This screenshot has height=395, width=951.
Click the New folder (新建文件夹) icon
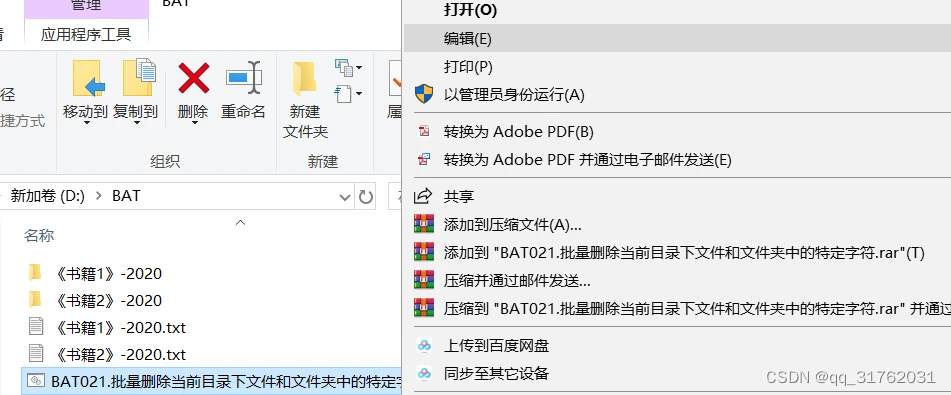coord(304,79)
